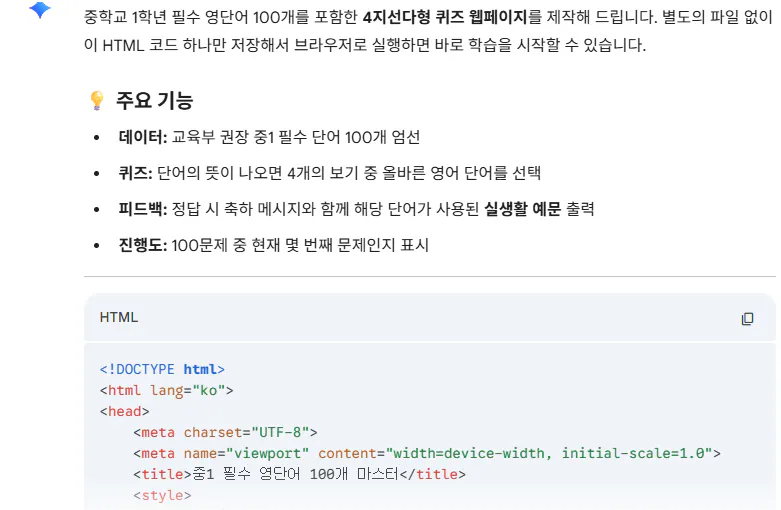
Task: Select the 진행도: bullet label
Action: (142, 245)
